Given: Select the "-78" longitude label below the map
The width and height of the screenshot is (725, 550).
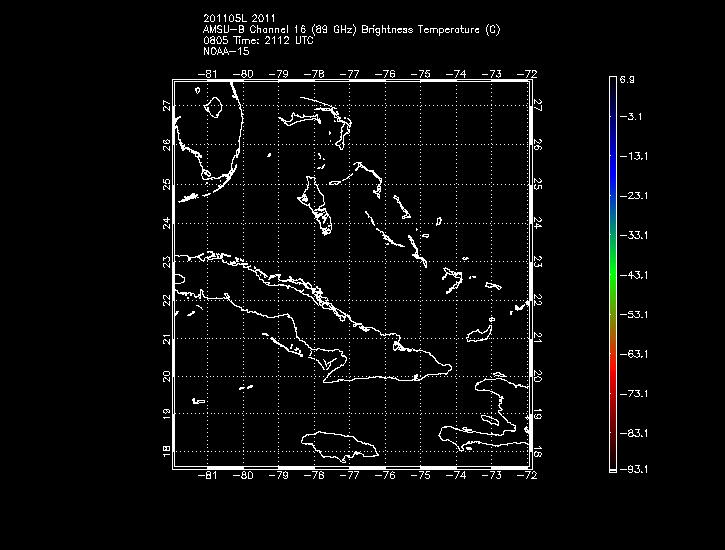Looking at the screenshot, I should point(314,475).
